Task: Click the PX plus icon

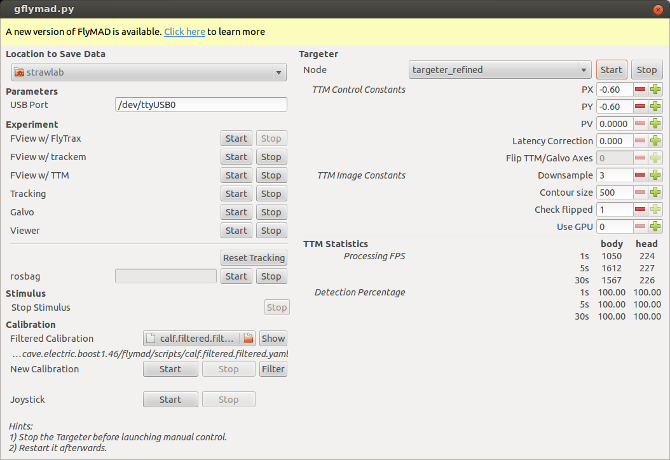Action: 655,89
